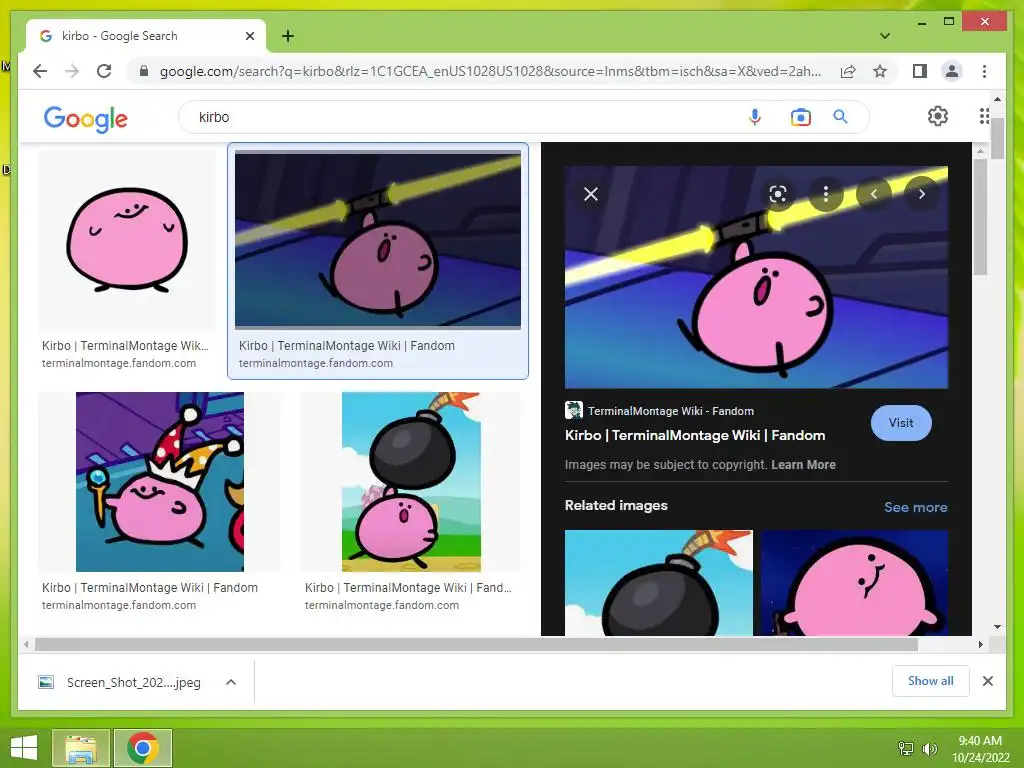Expand the Screen_Shot download options chevron

click(231, 682)
